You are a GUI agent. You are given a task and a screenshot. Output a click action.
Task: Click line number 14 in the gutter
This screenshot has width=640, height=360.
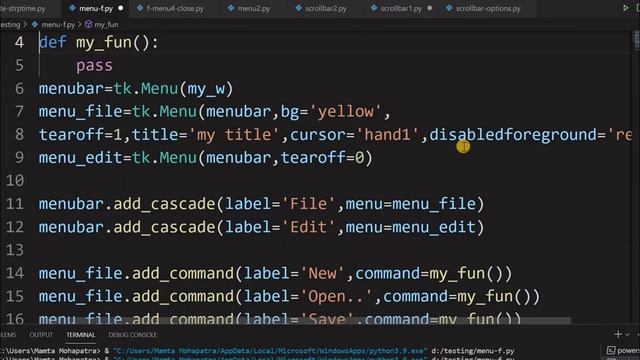click(x=15, y=273)
